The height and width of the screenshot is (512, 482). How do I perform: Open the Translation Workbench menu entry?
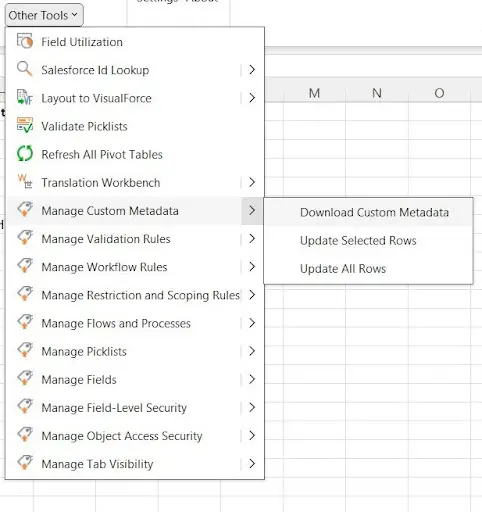123,182
